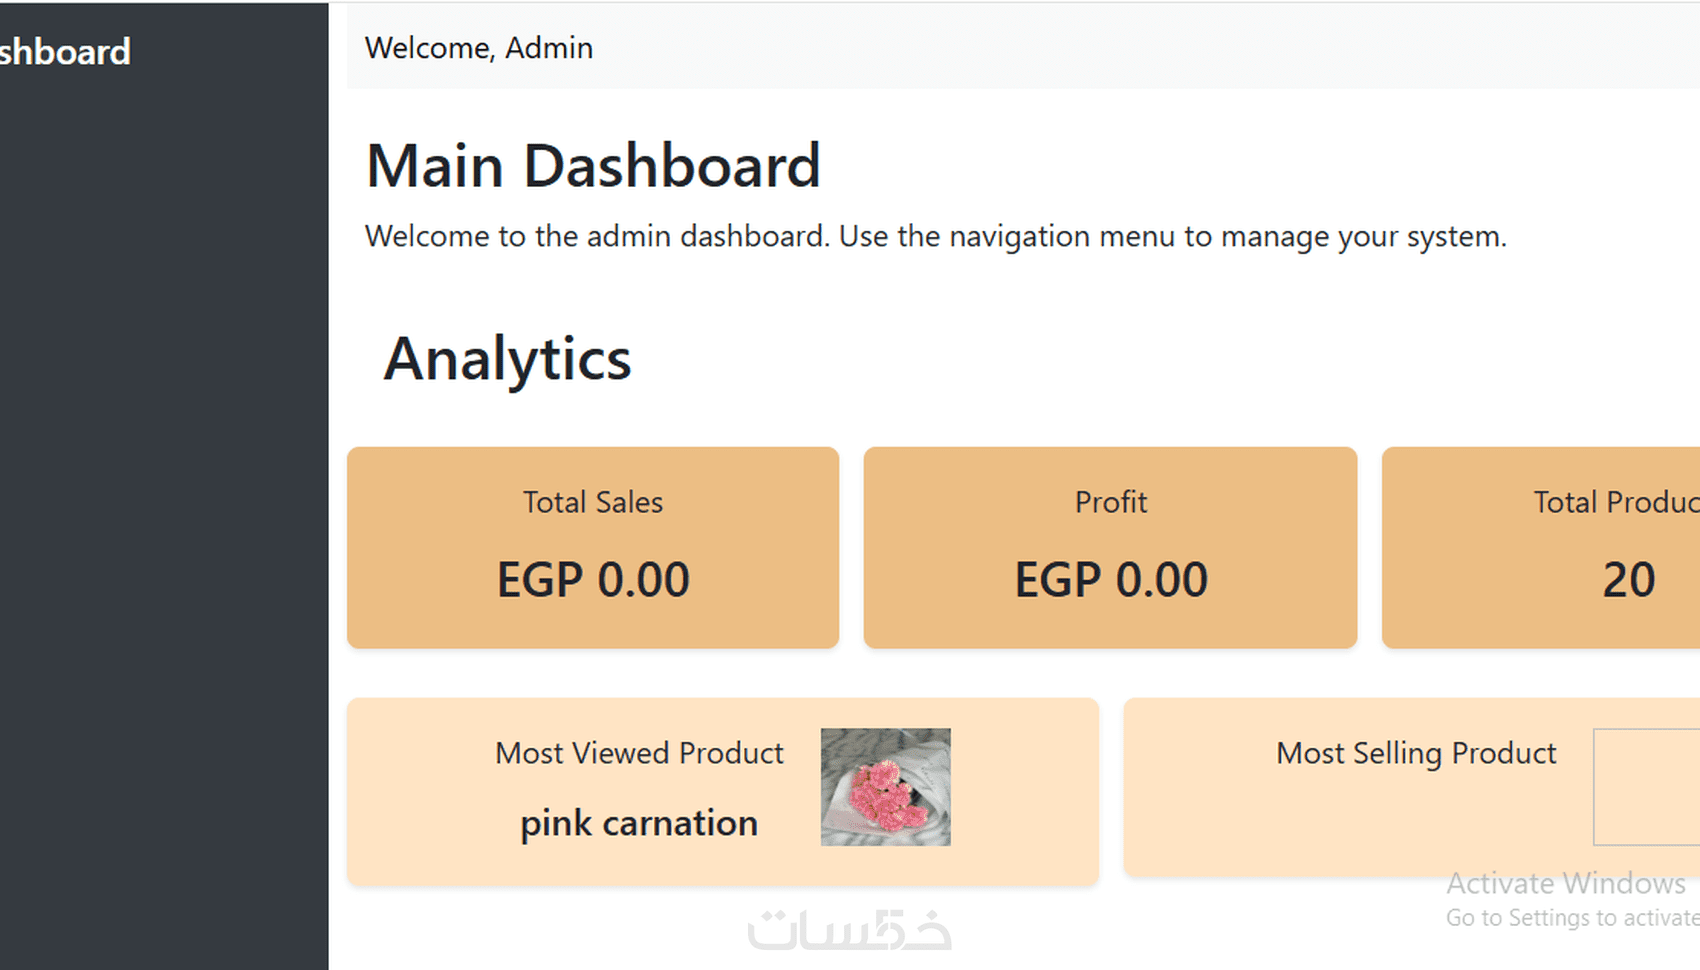Click the empty dark sidebar panel
The height and width of the screenshot is (970, 1700).
coord(164,520)
